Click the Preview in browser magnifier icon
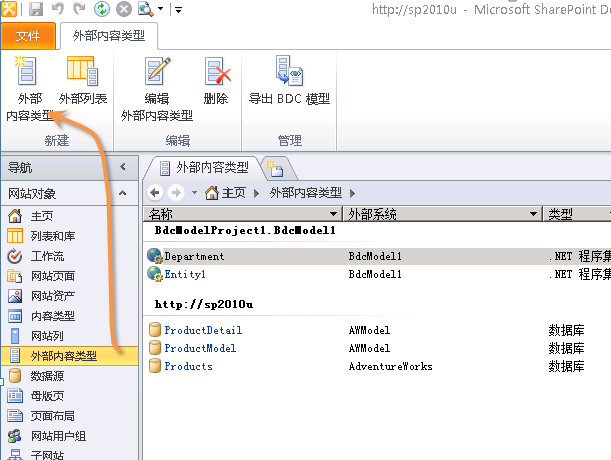The width and height of the screenshot is (611, 460). [145, 9]
